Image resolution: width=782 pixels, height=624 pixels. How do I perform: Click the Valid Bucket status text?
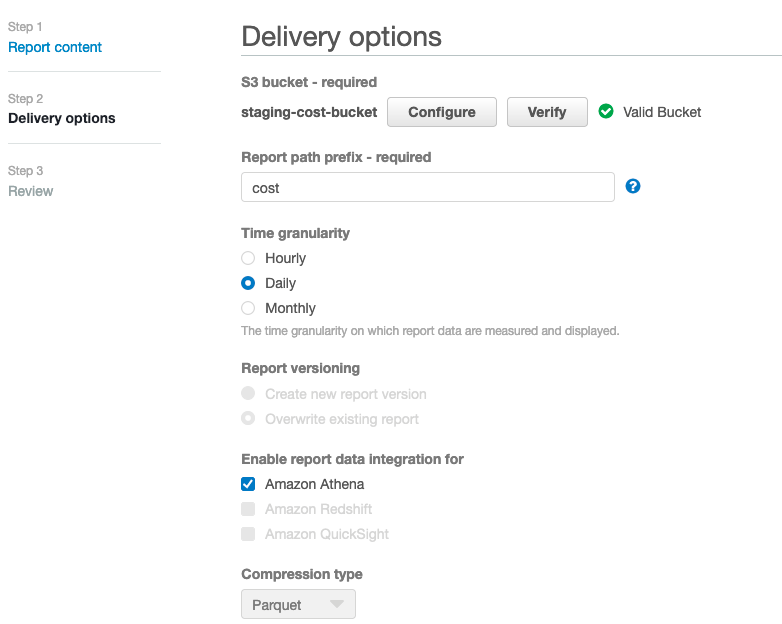(662, 112)
